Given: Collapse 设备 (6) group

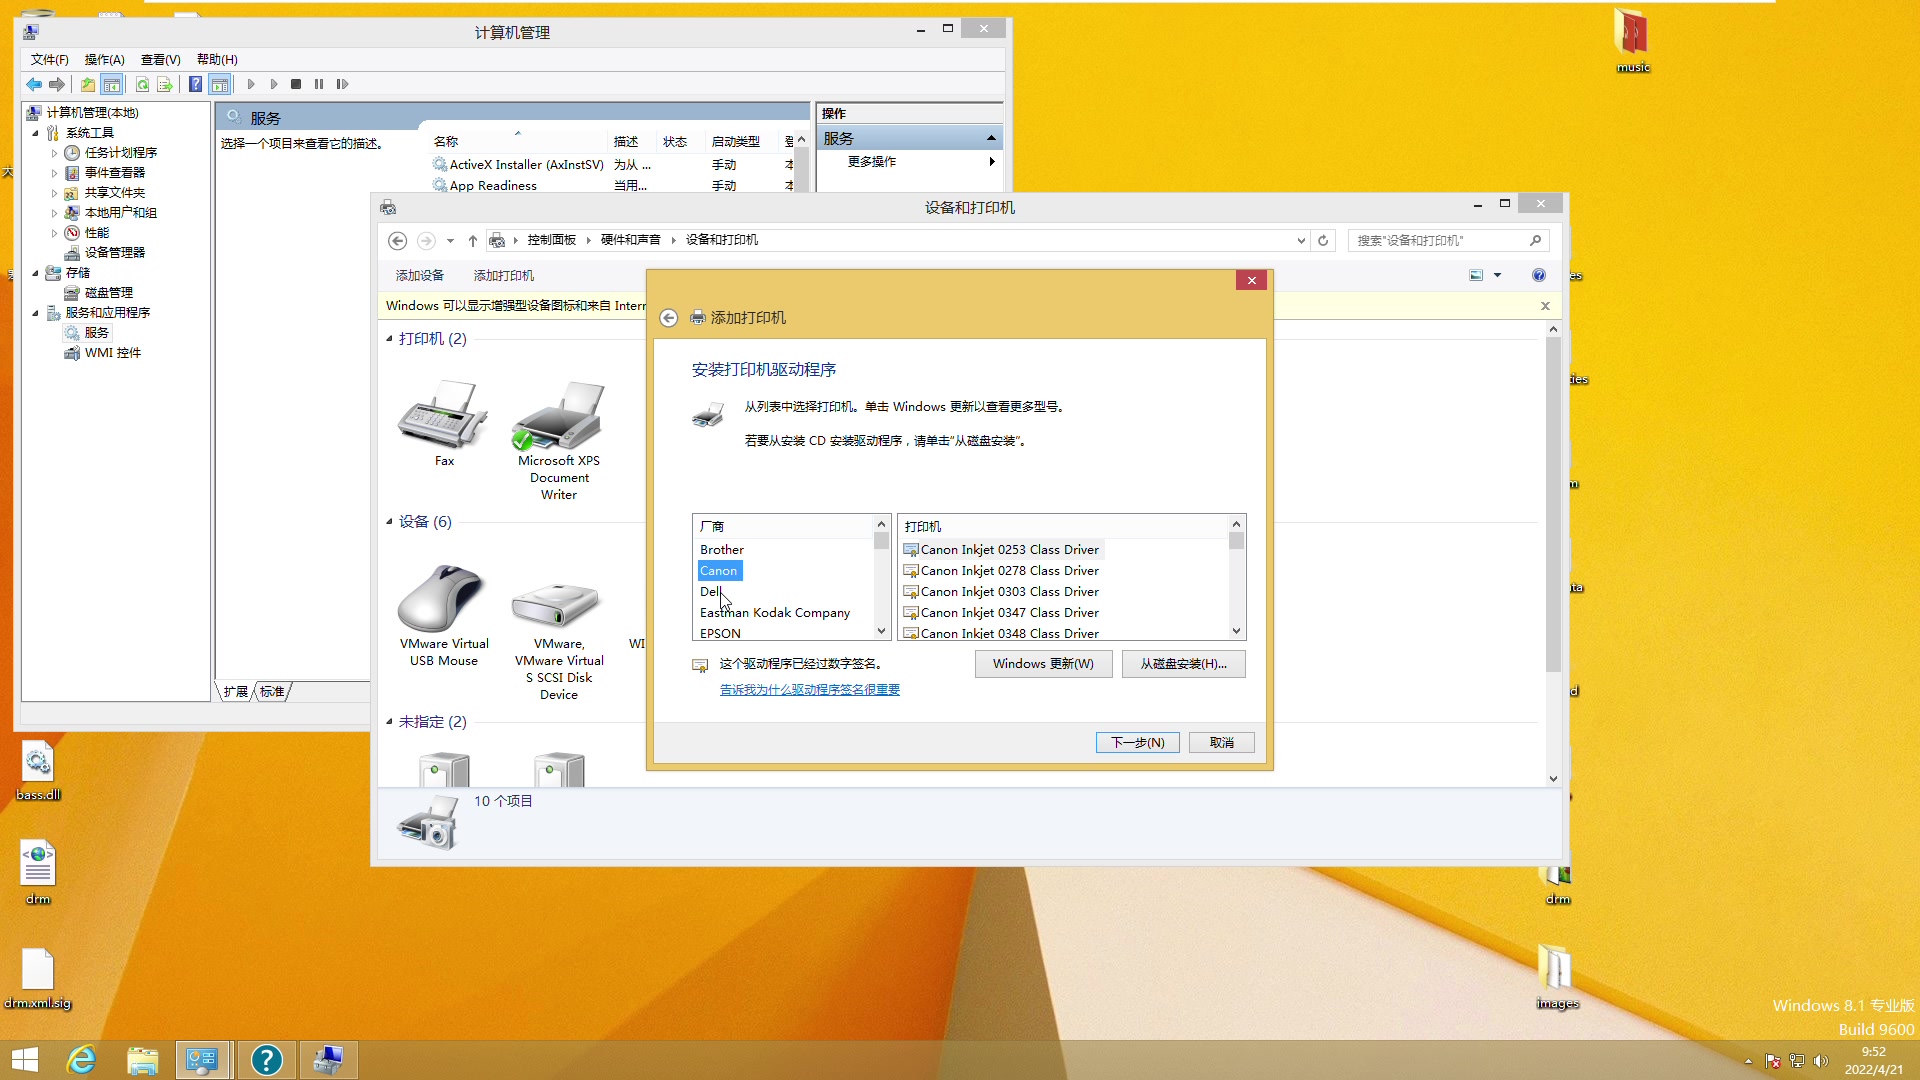Looking at the screenshot, I should pos(390,522).
